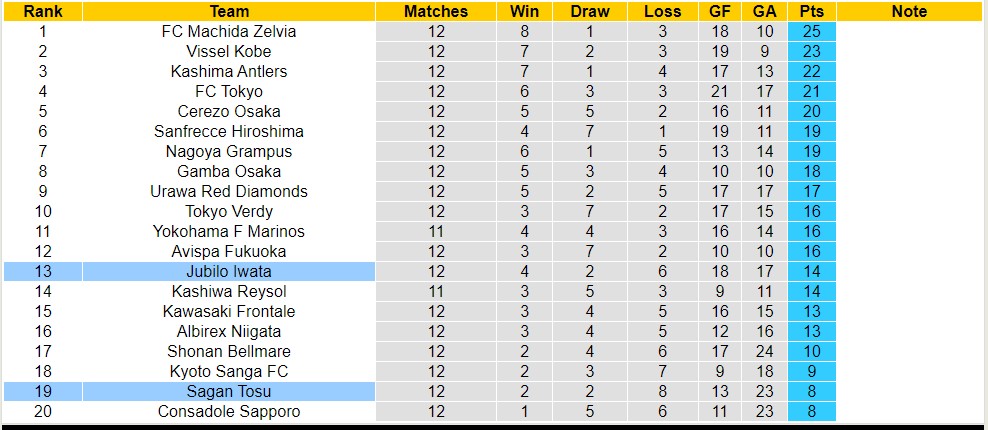Click the Yokohama F Marinos entry

coord(229,231)
